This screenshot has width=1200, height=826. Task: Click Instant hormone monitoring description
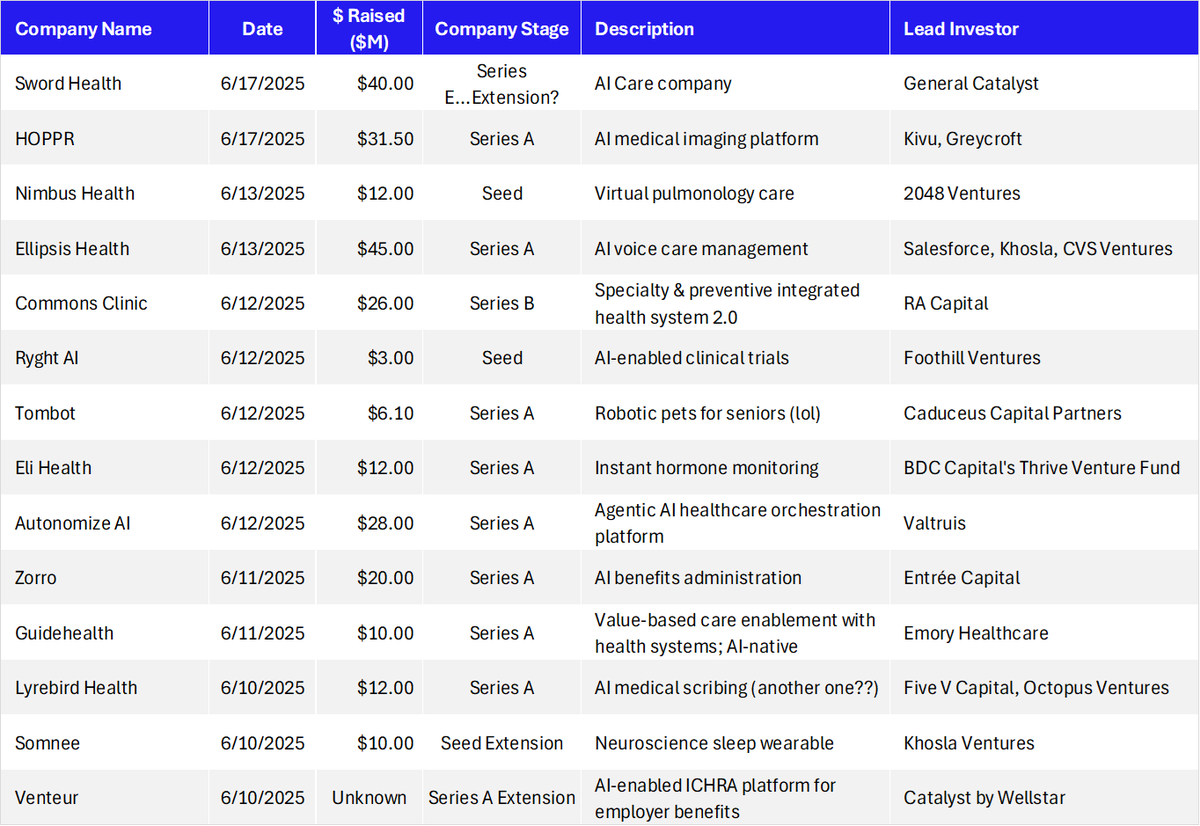pyautogui.click(x=736, y=468)
